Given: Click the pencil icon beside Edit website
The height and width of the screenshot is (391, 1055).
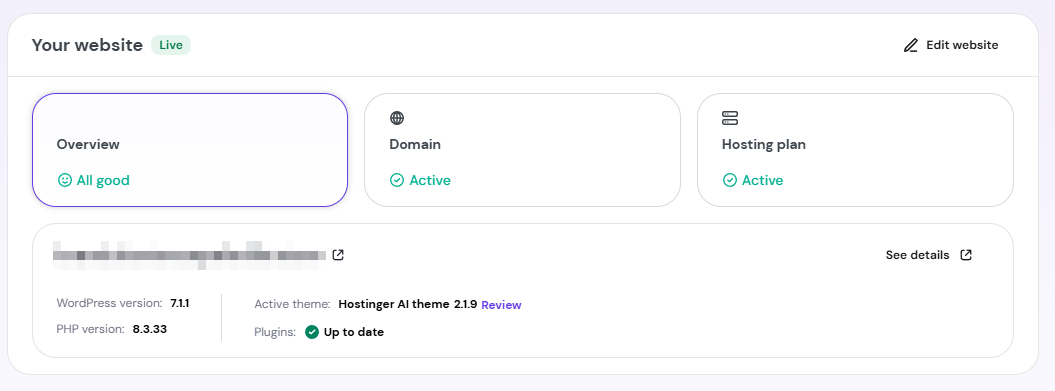Looking at the screenshot, I should (910, 45).
